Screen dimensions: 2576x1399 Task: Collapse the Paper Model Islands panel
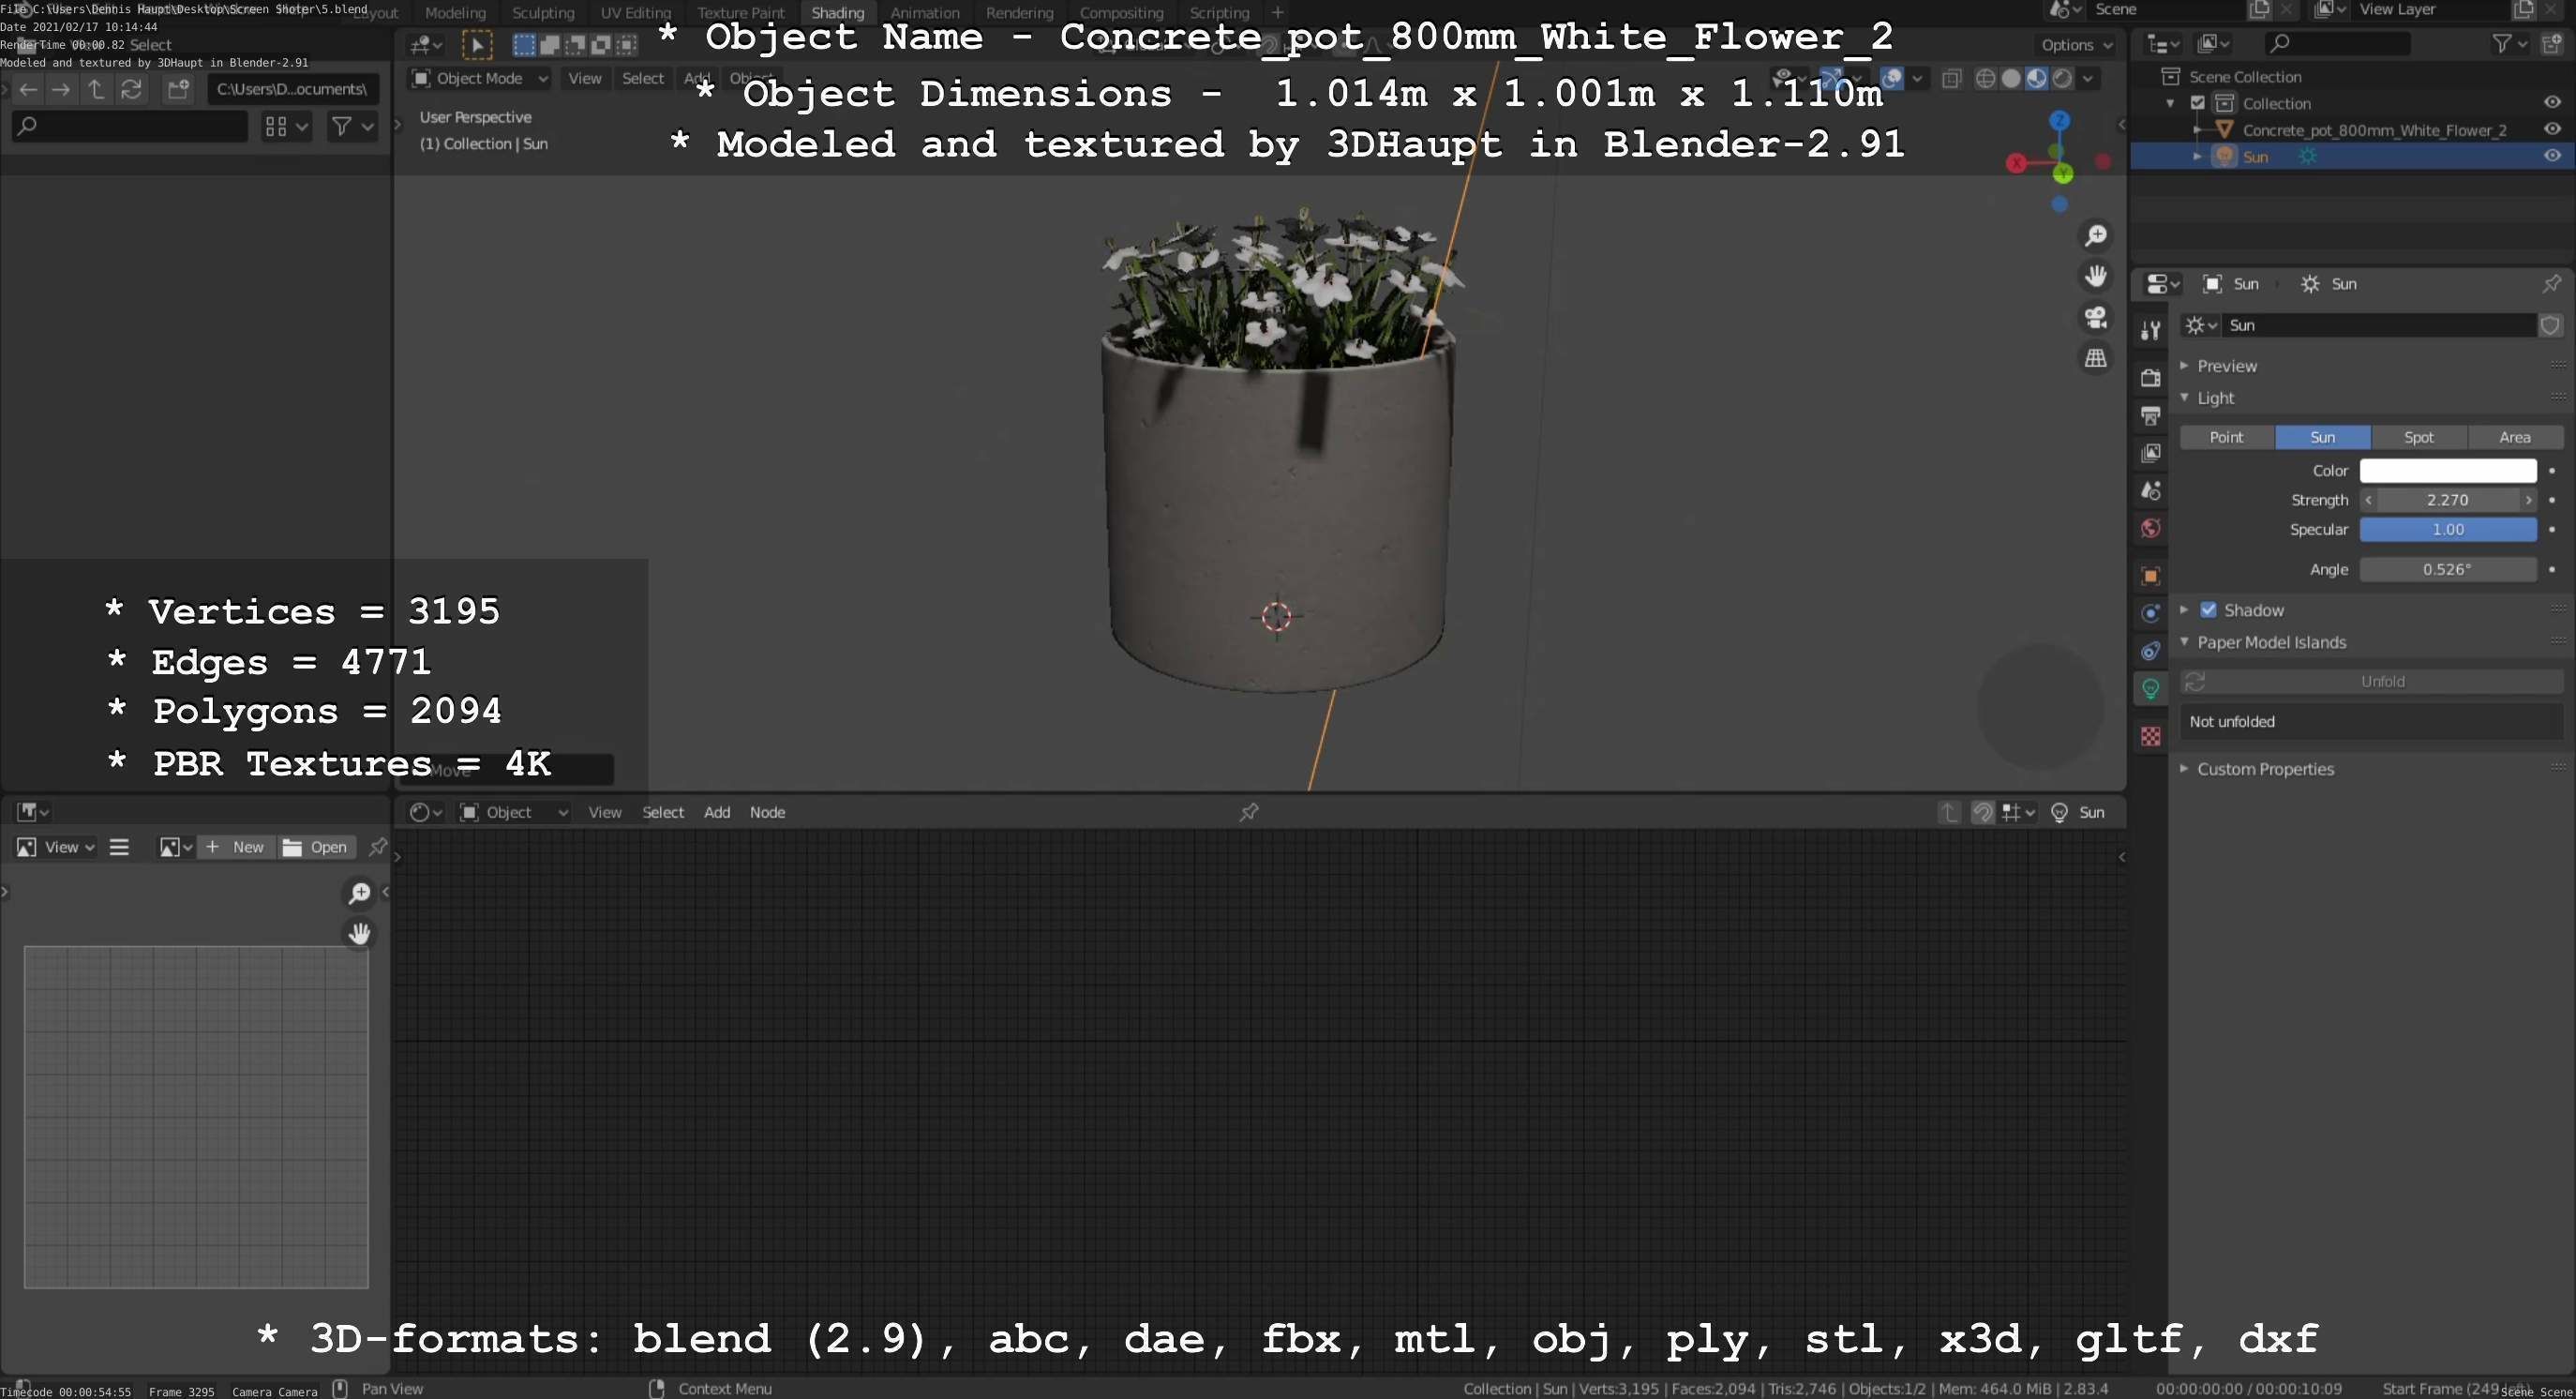tap(2271, 642)
